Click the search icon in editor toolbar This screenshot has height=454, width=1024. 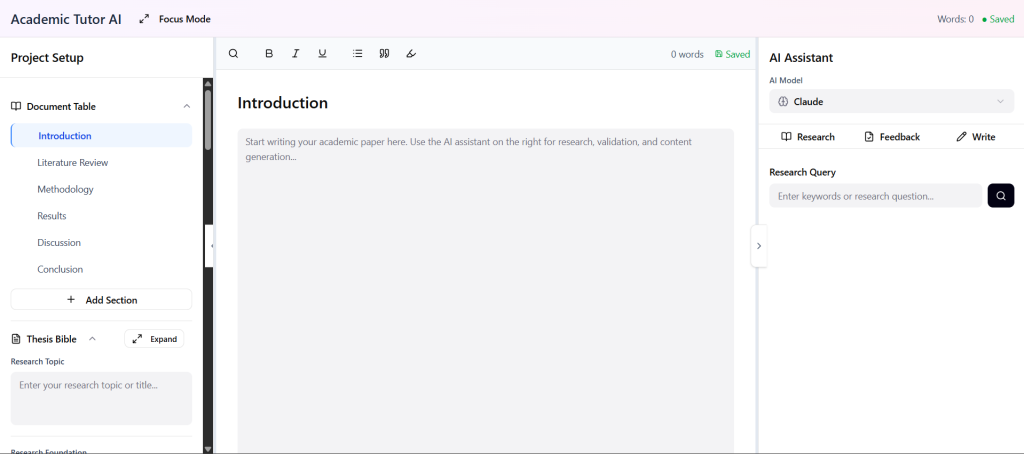tap(233, 54)
